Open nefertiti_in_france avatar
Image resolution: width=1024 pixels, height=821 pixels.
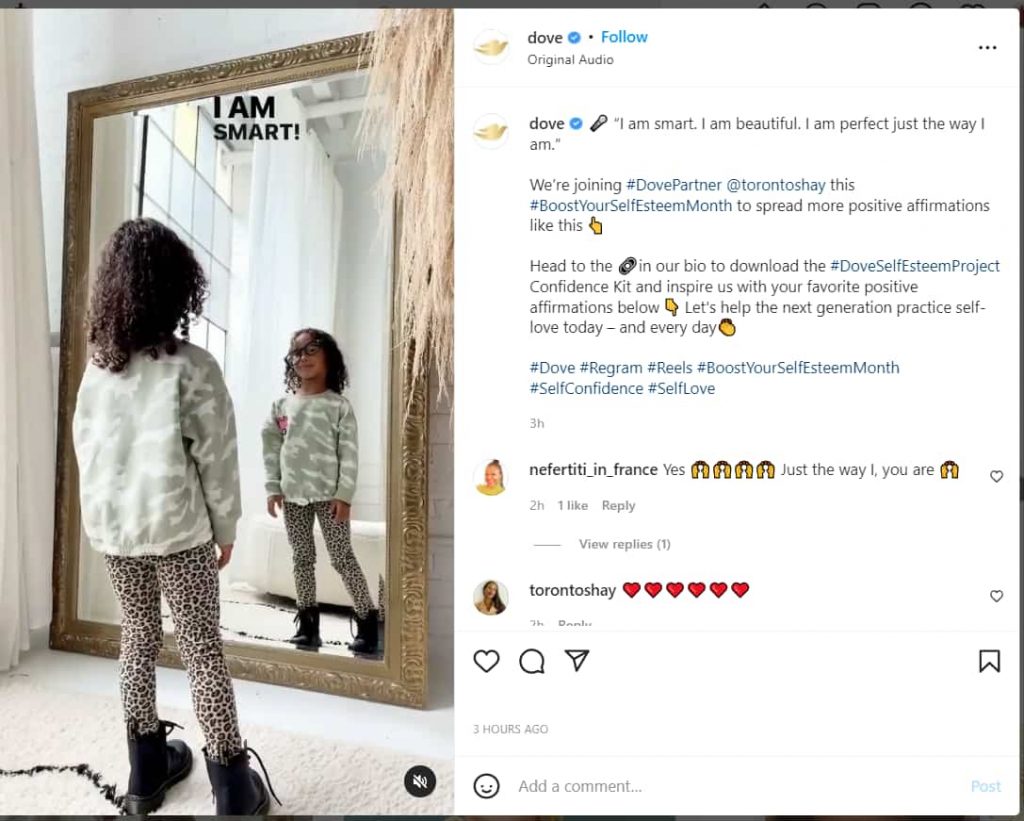pyautogui.click(x=491, y=477)
